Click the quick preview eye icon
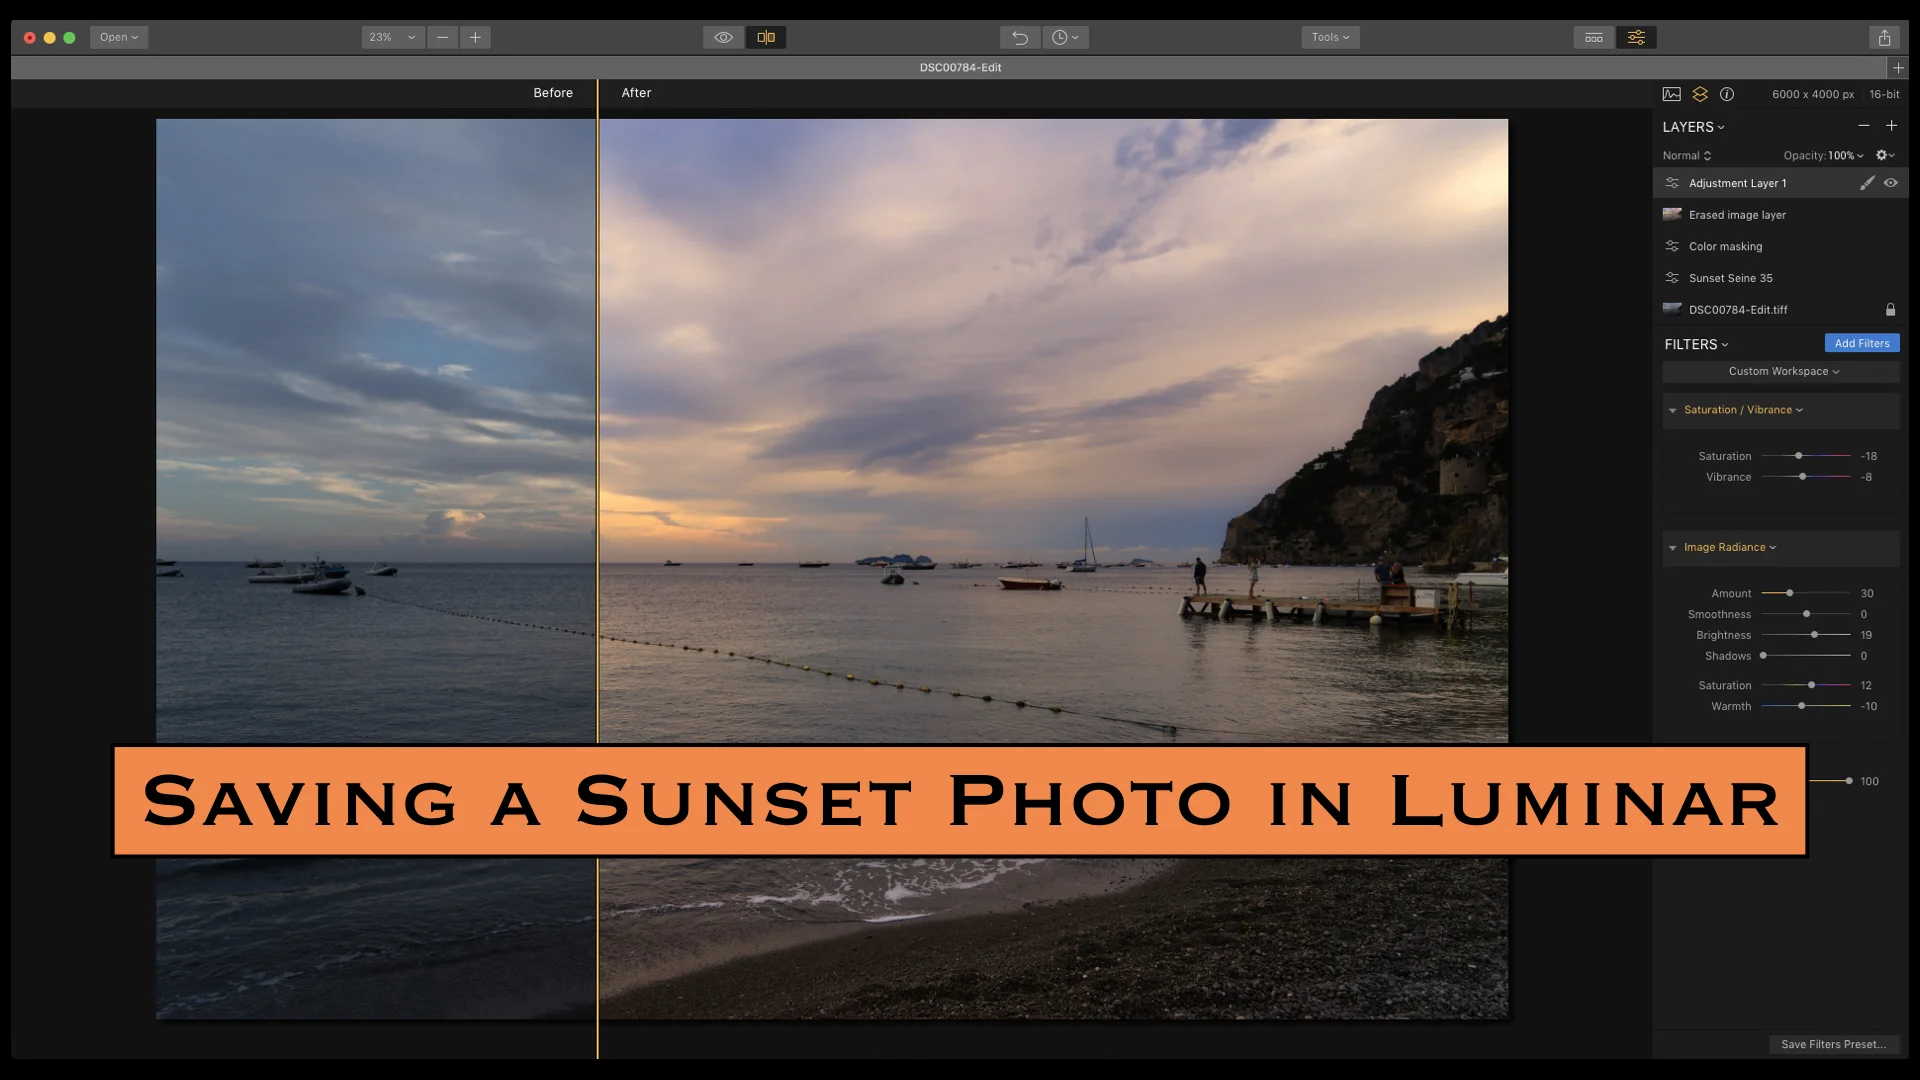Image resolution: width=1920 pixels, height=1080 pixels. 723,37
